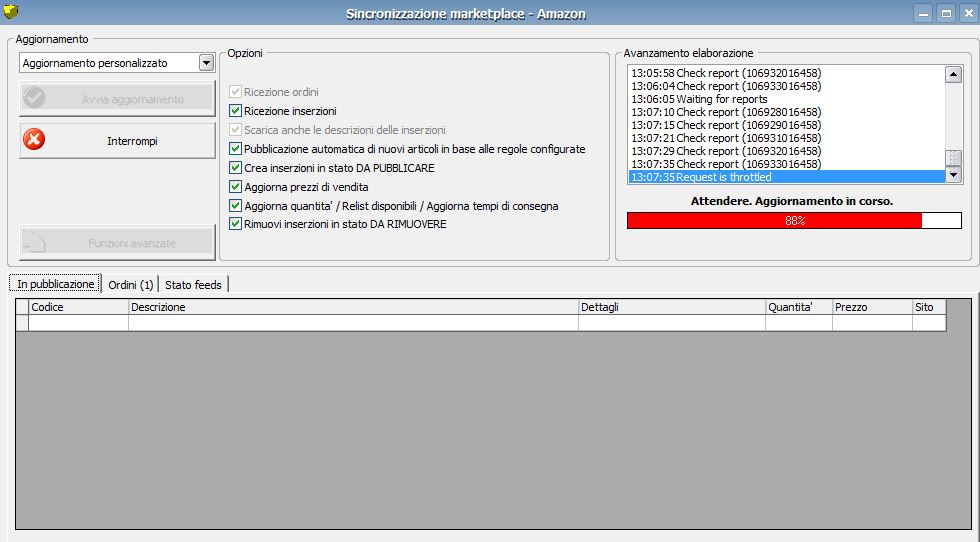Click the grey checkmark icon on Avvia aggiornamento

34,98
